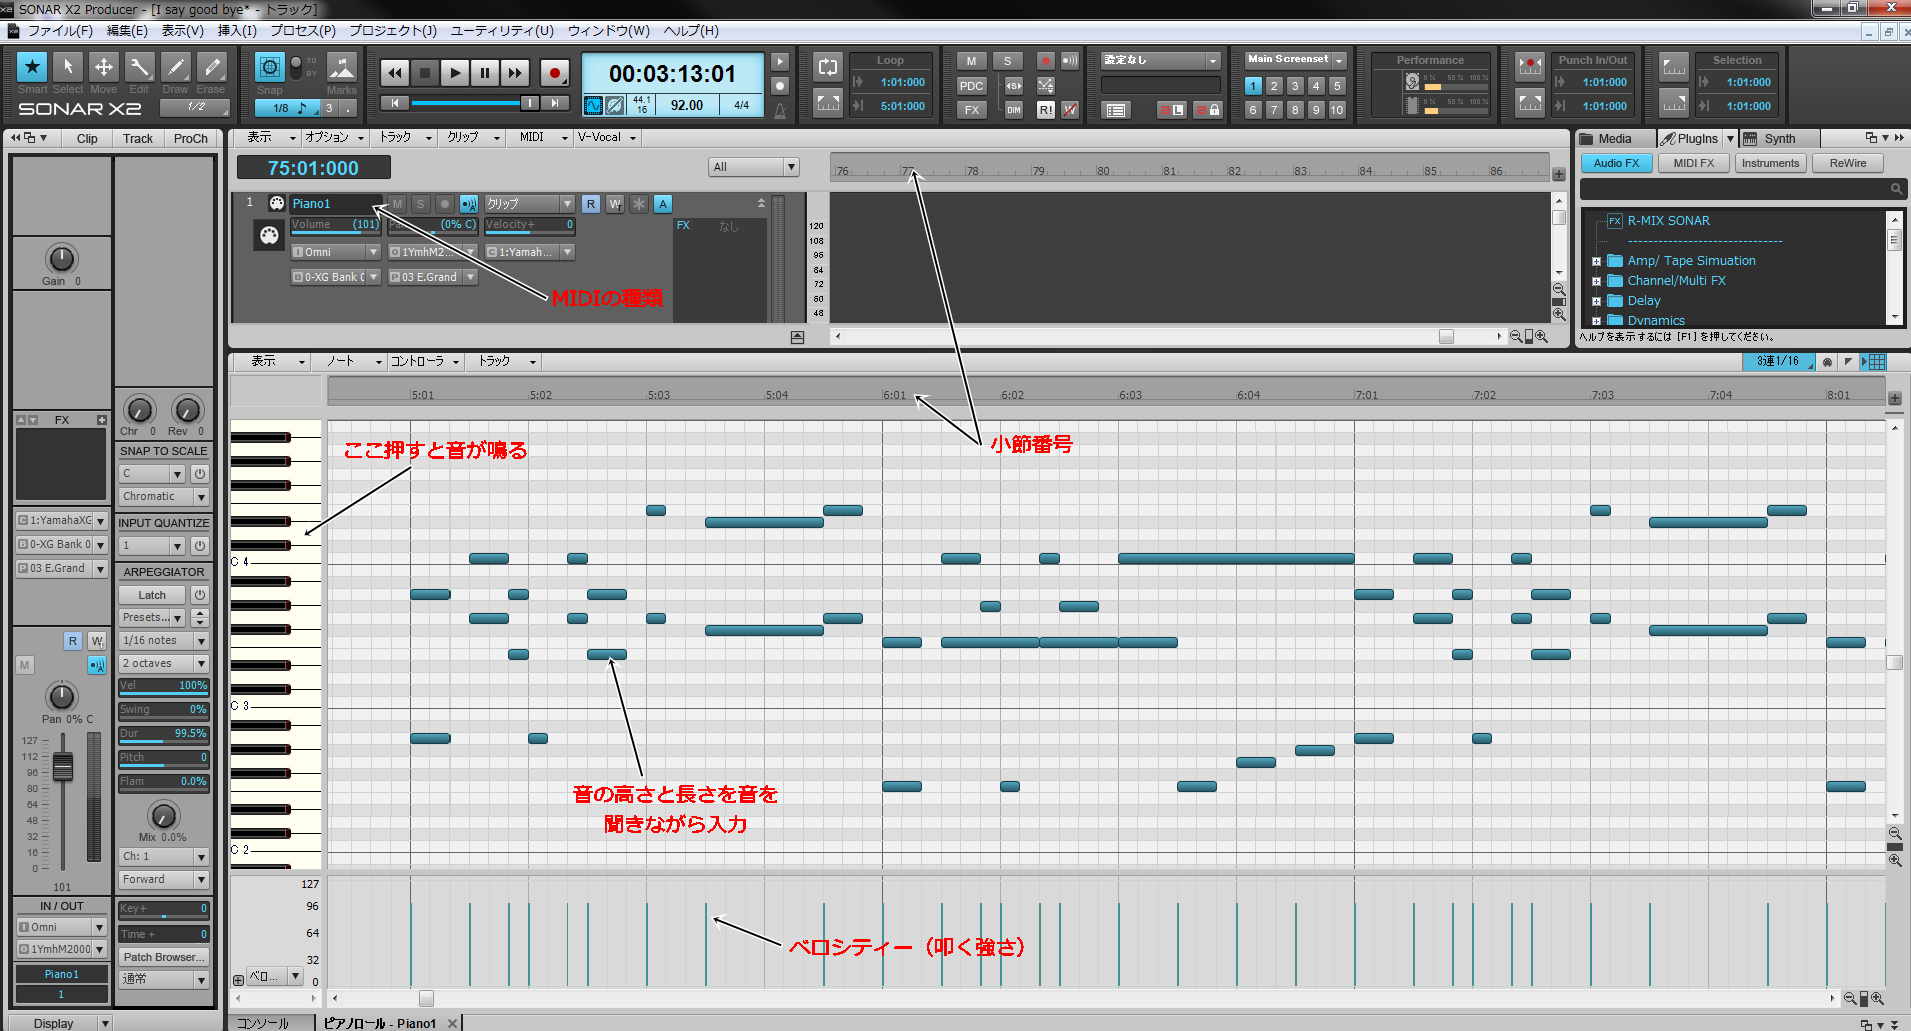Viewport: 1911px width, 1031px height.
Task: Open the 03 E.Grand patch dropdown
Action: pyautogui.click(x=433, y=277)
